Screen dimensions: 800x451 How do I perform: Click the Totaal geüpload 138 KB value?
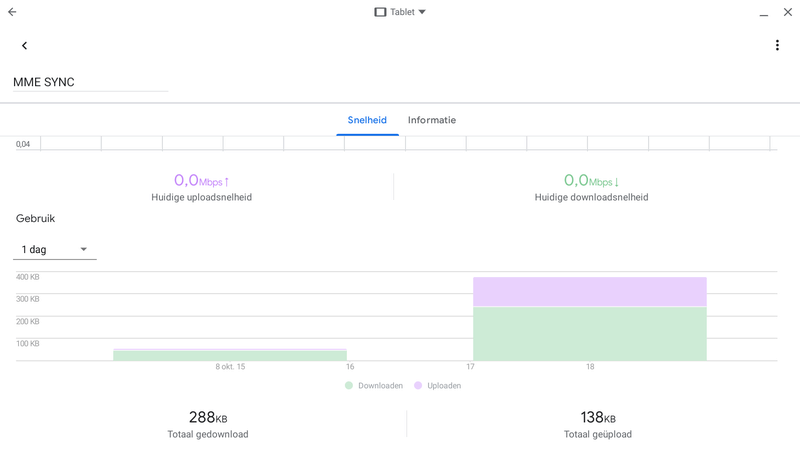click(598, 418)
